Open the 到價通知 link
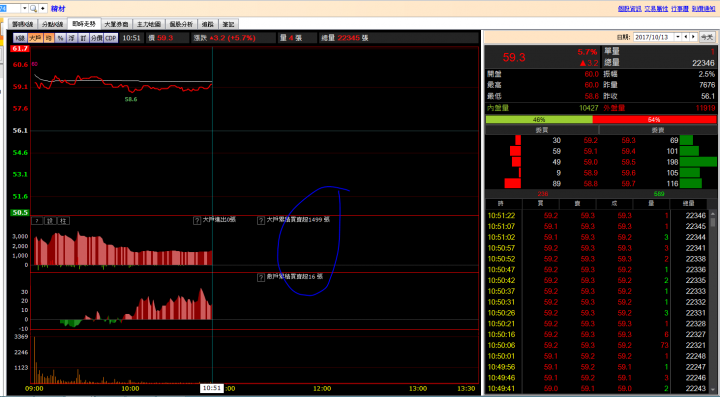This screenshot has height=397, width=720. click(703, 9)
